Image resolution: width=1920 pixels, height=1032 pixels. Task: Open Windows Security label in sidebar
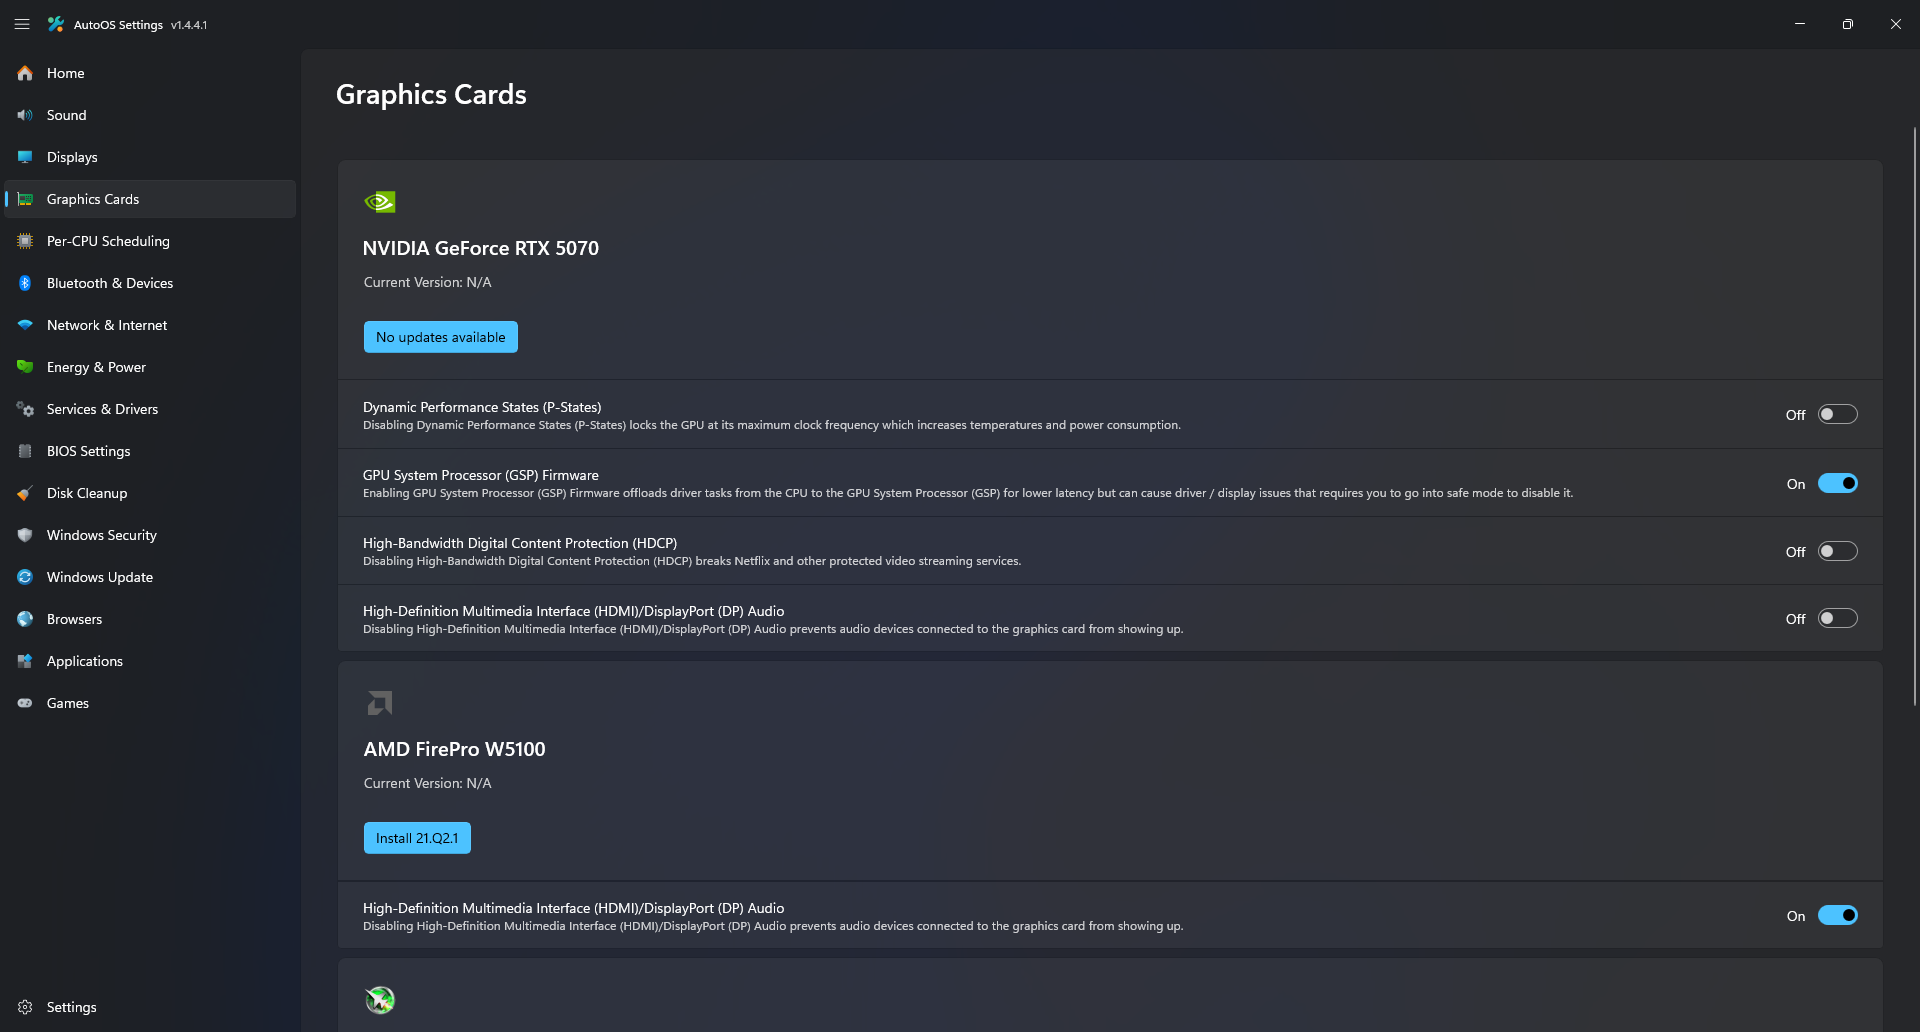pyautogui.click(x=102, y=535)
